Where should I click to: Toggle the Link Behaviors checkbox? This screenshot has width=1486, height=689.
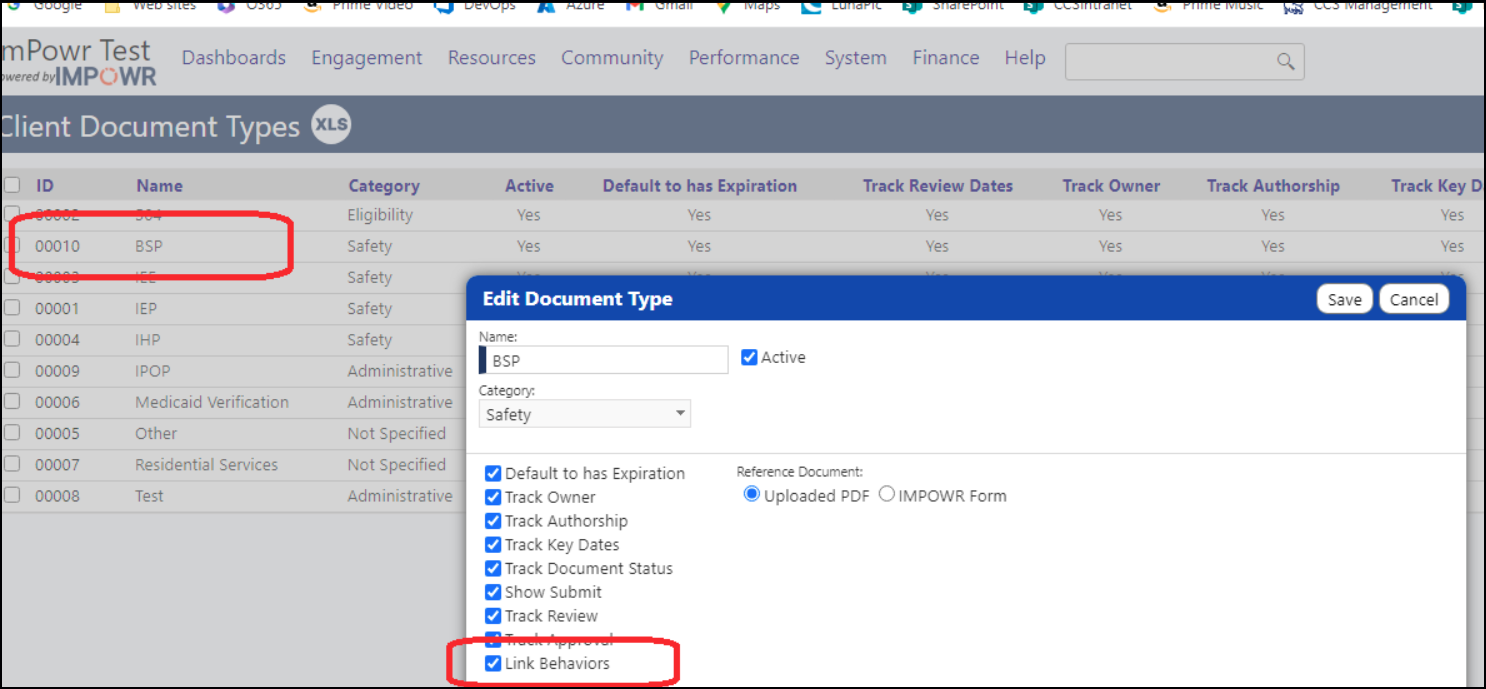point(493,664)
